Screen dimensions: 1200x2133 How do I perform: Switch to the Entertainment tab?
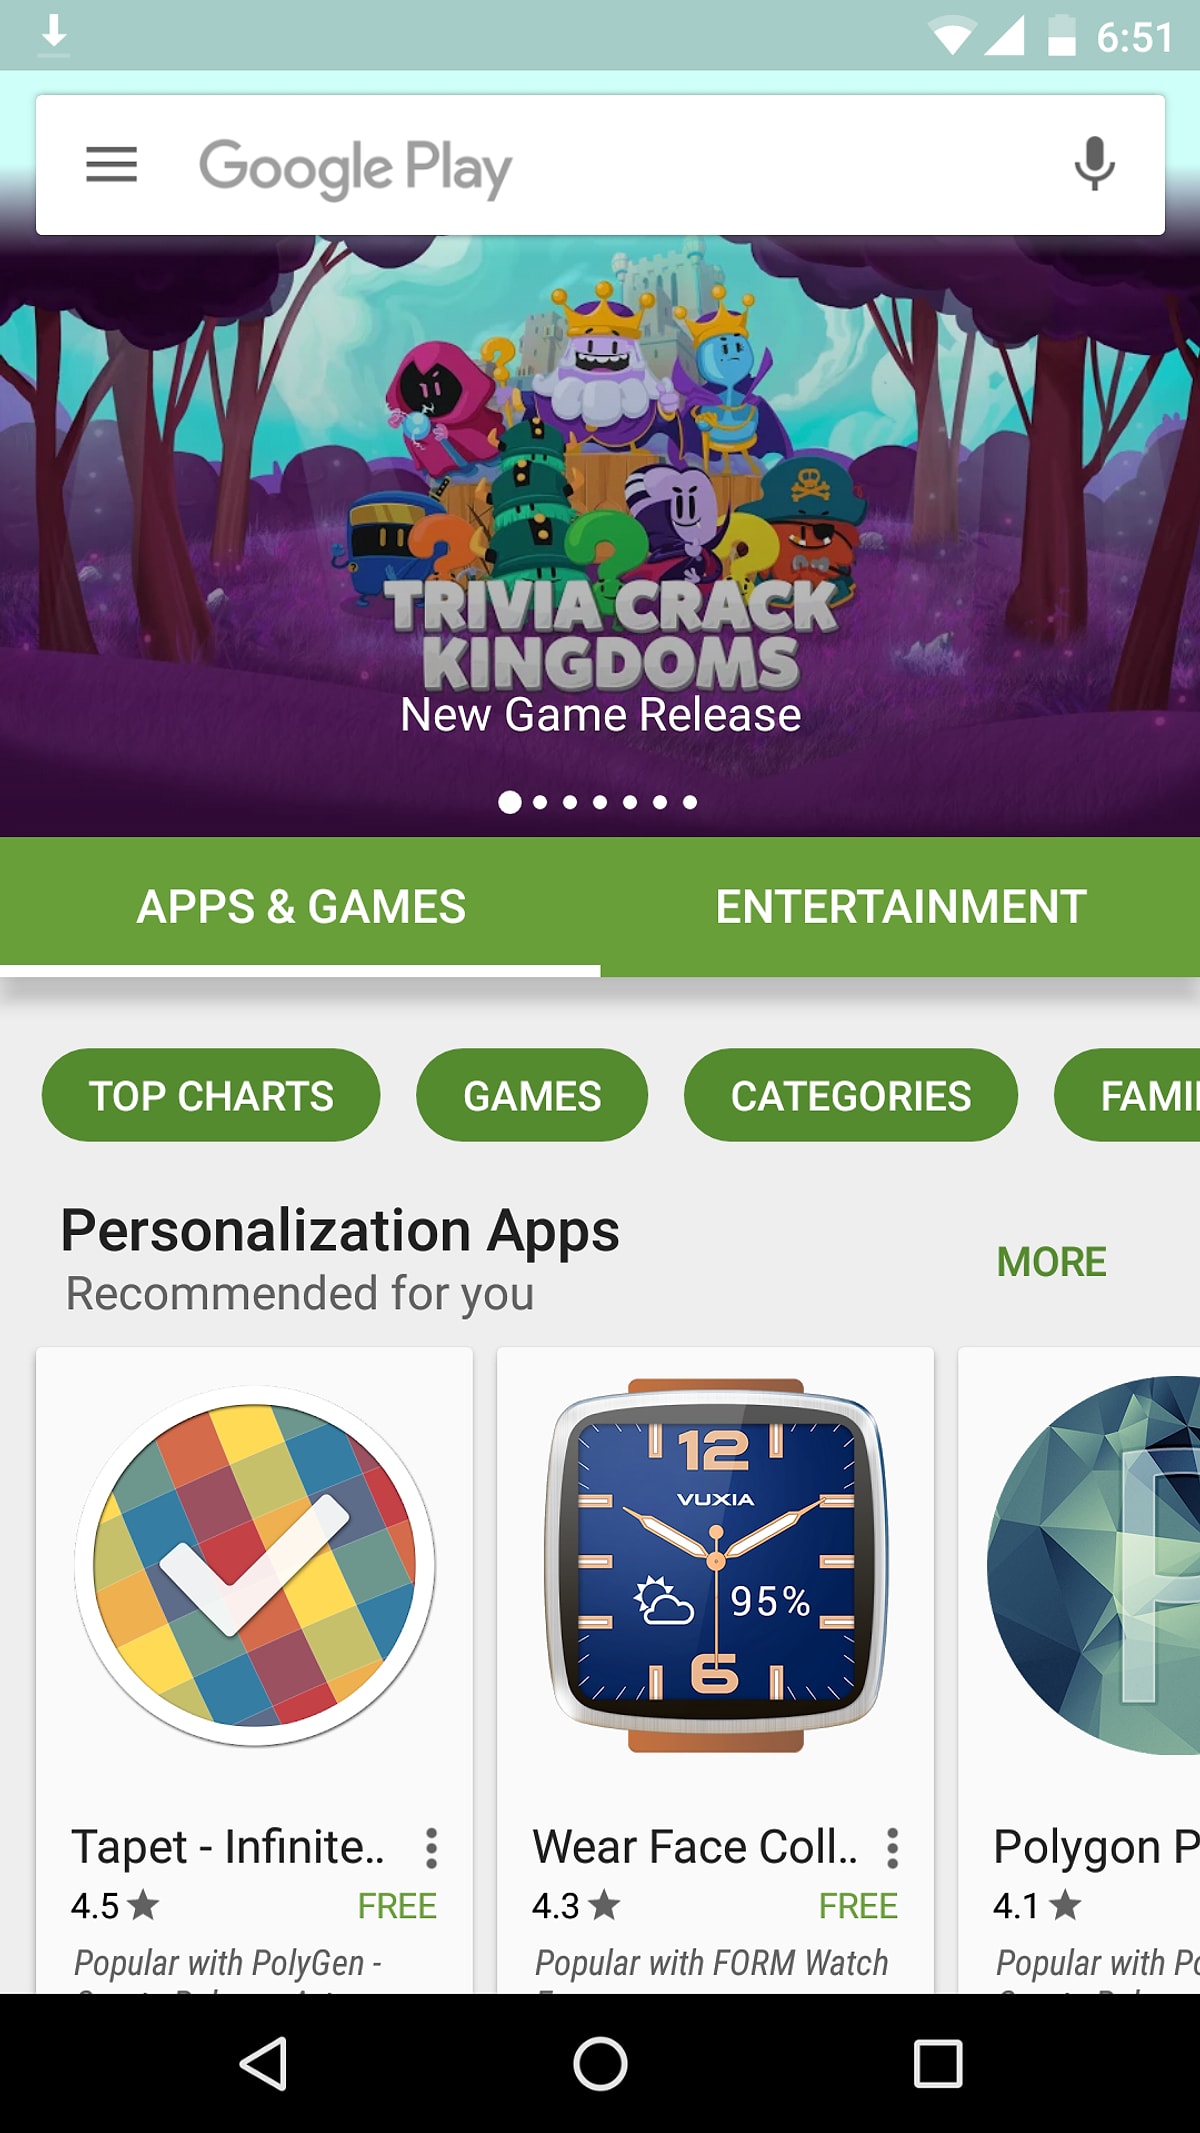tap(900, 907)
